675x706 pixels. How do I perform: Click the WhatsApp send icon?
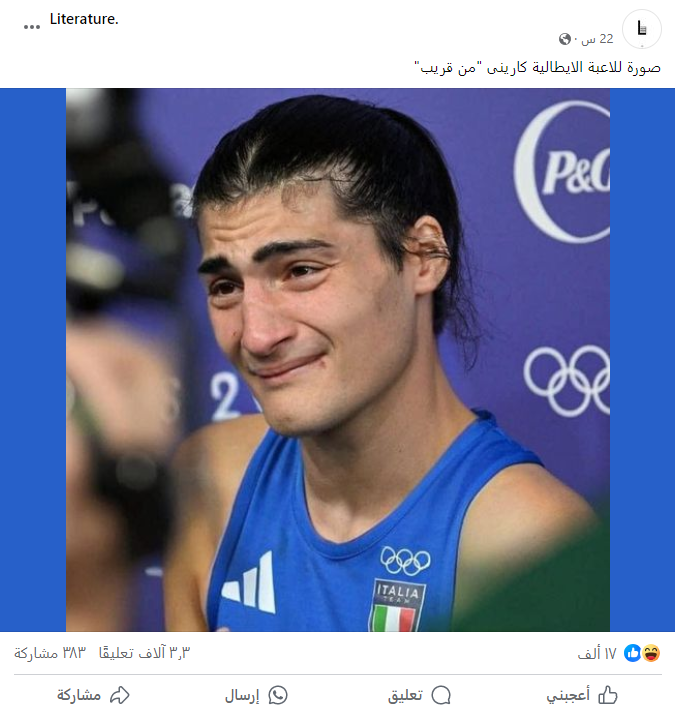278,695
